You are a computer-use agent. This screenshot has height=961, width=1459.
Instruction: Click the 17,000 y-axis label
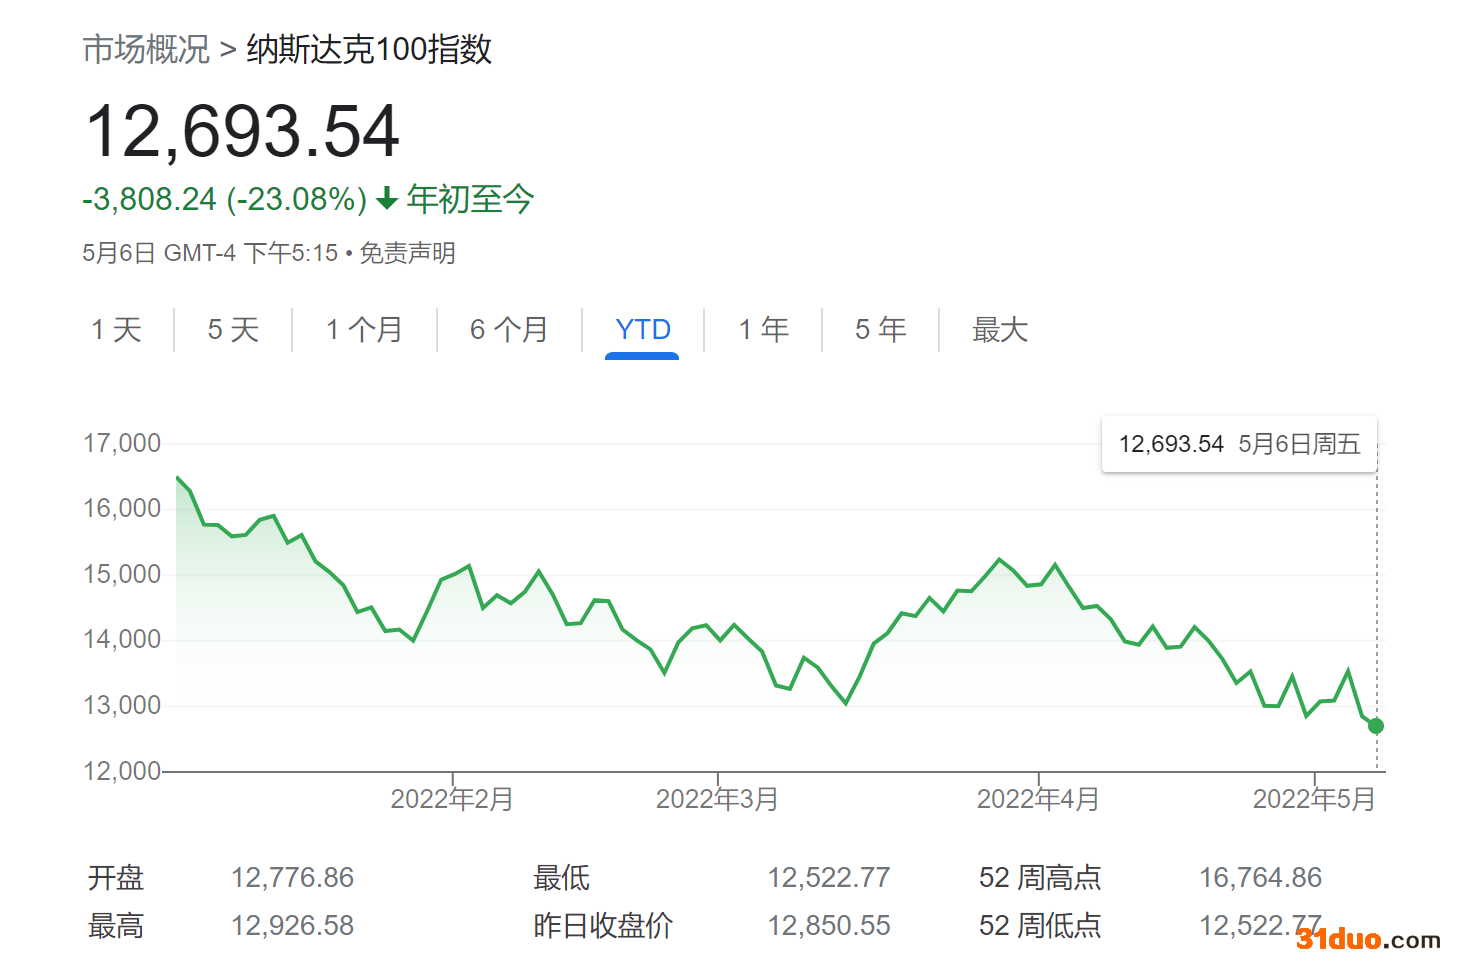122,443
